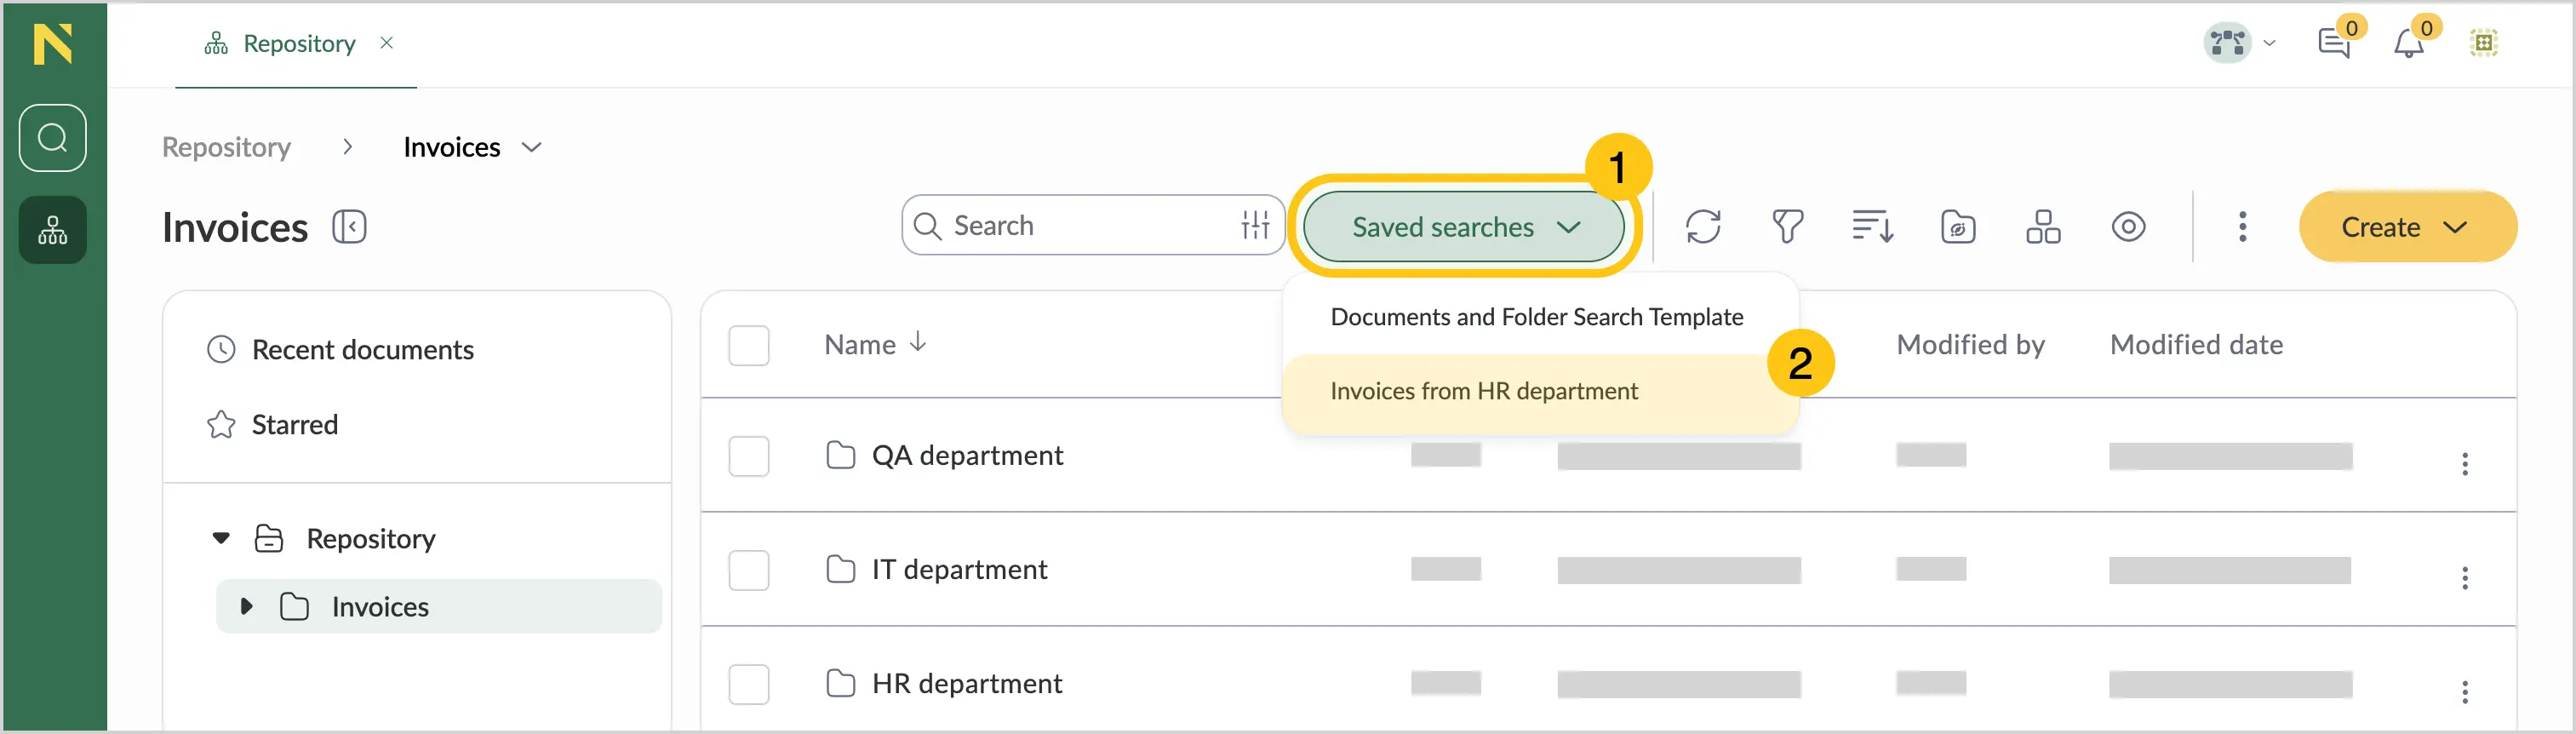Open the Create dropdown button

[2408, 227]
